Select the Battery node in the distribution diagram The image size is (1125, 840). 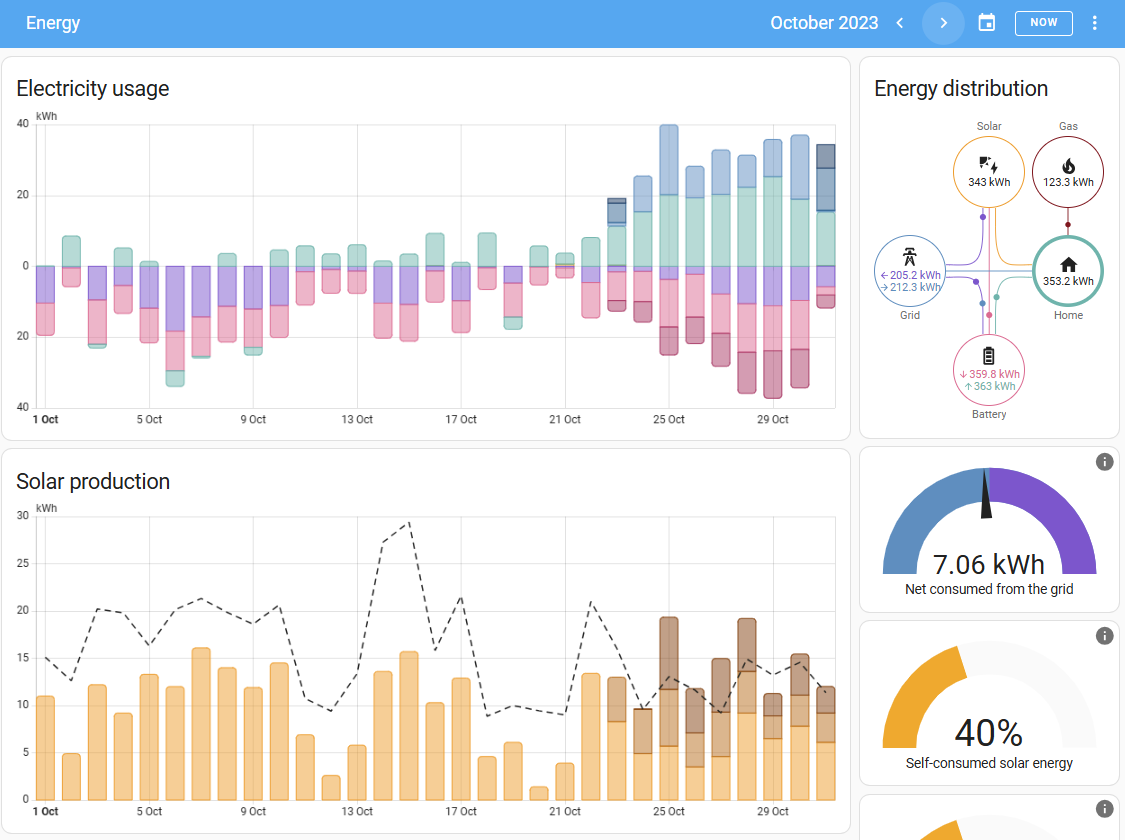tap(989, 370)
